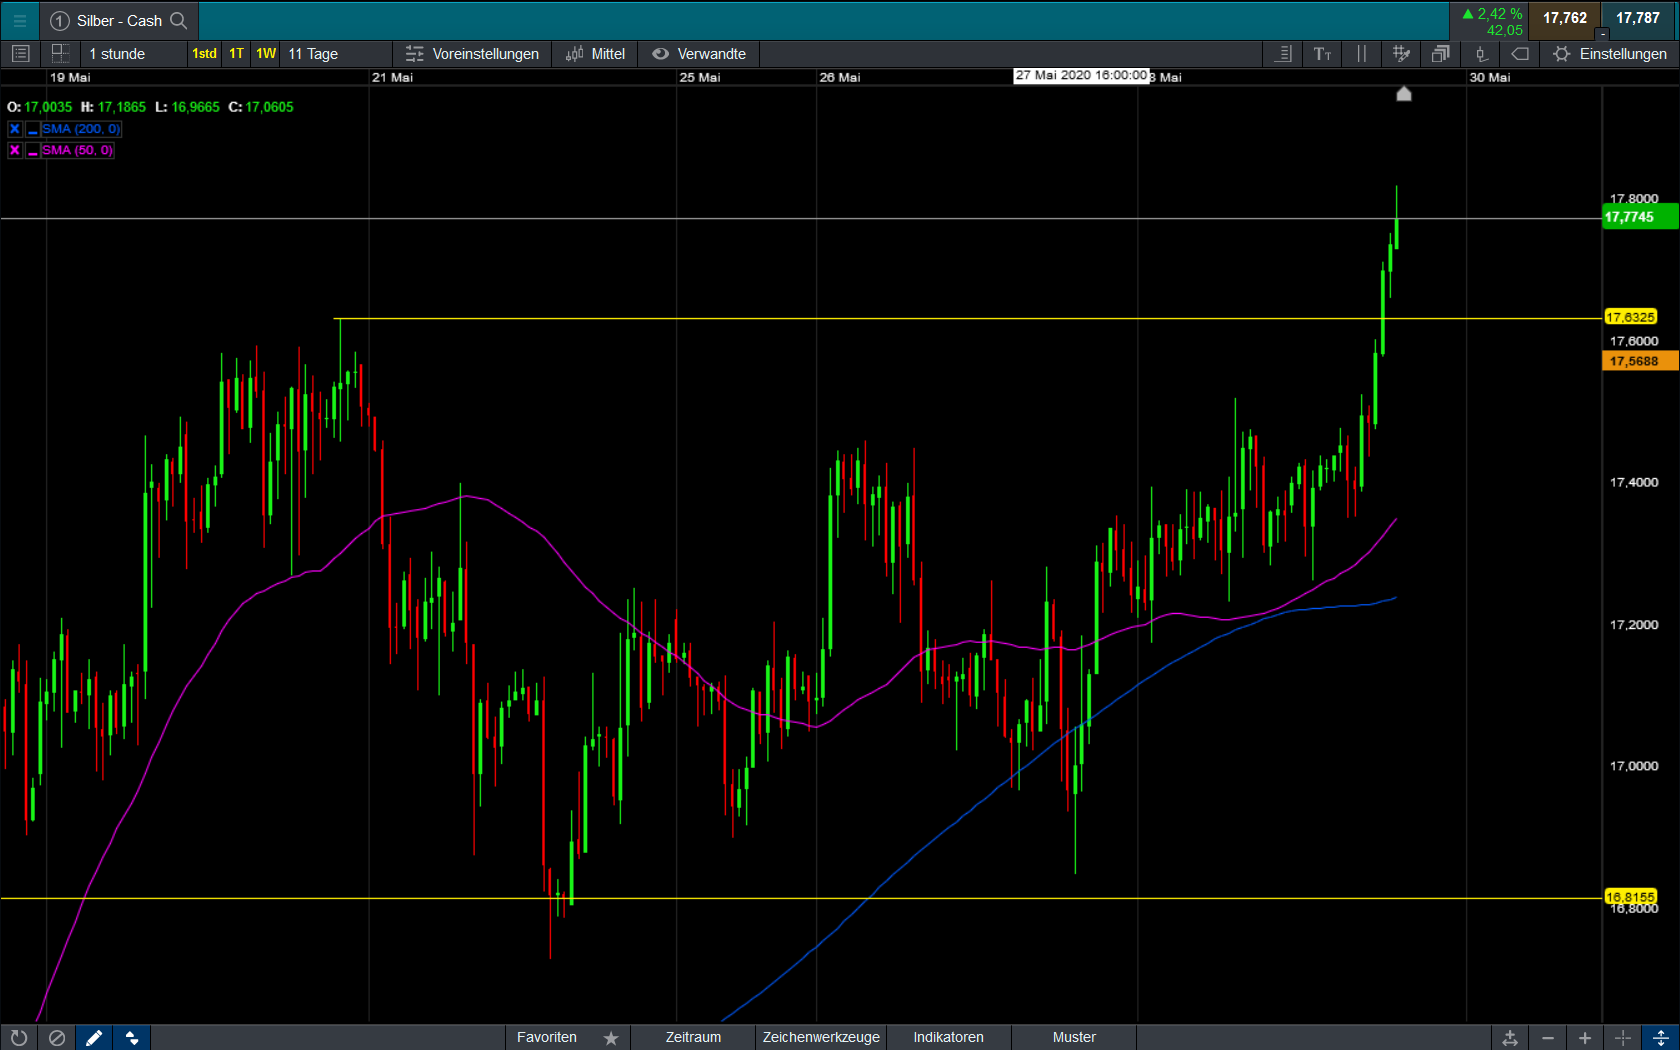
Task: Switch to the 1W quick interval
Action: point(266,54)
